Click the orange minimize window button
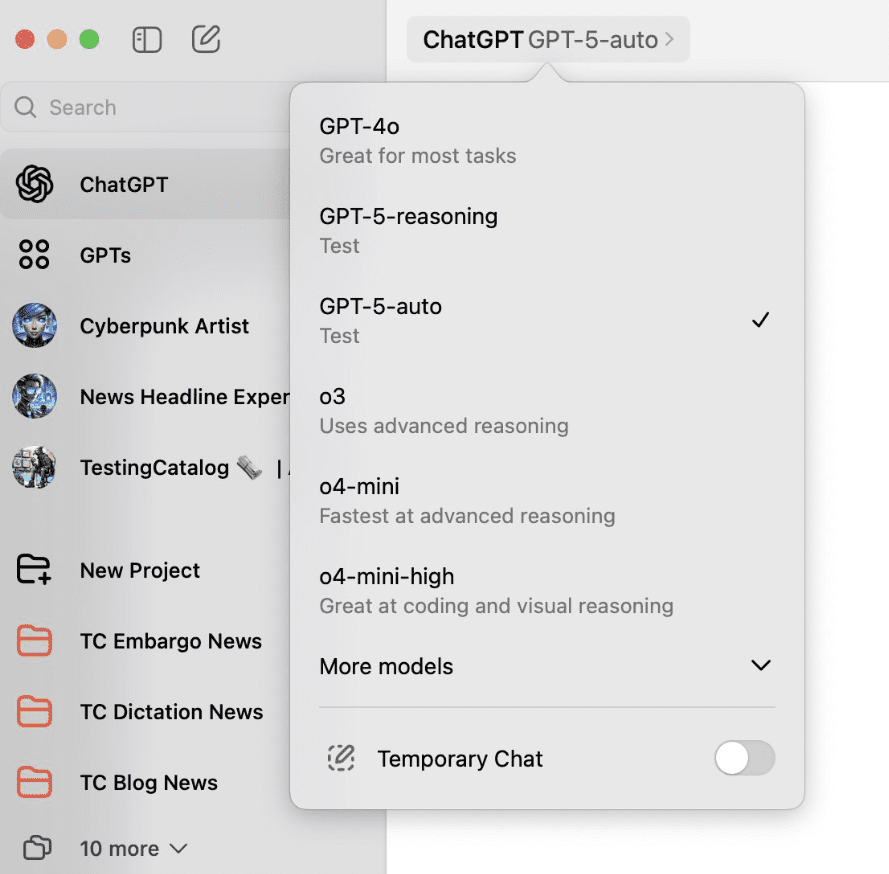 click(x=57, y=40)
